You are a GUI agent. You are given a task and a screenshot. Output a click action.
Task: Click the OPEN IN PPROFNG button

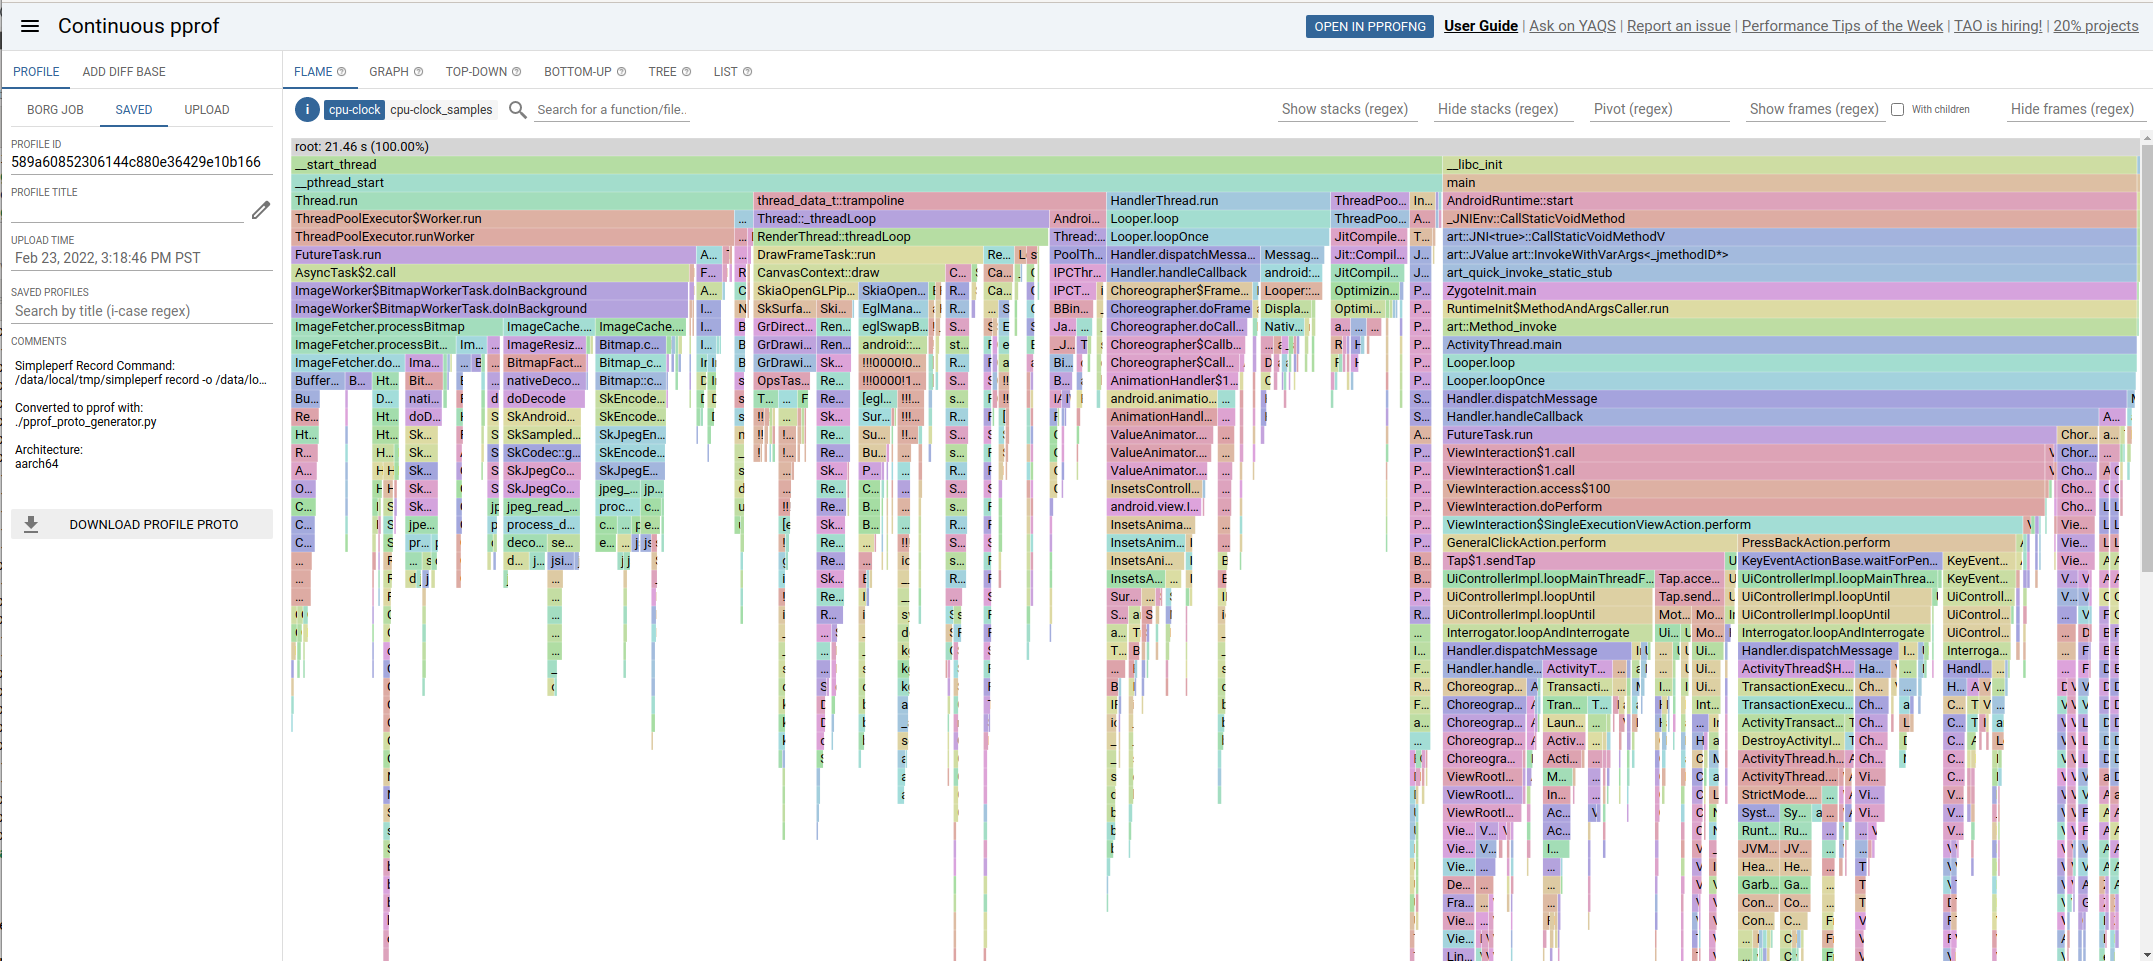pos(1369,26)
